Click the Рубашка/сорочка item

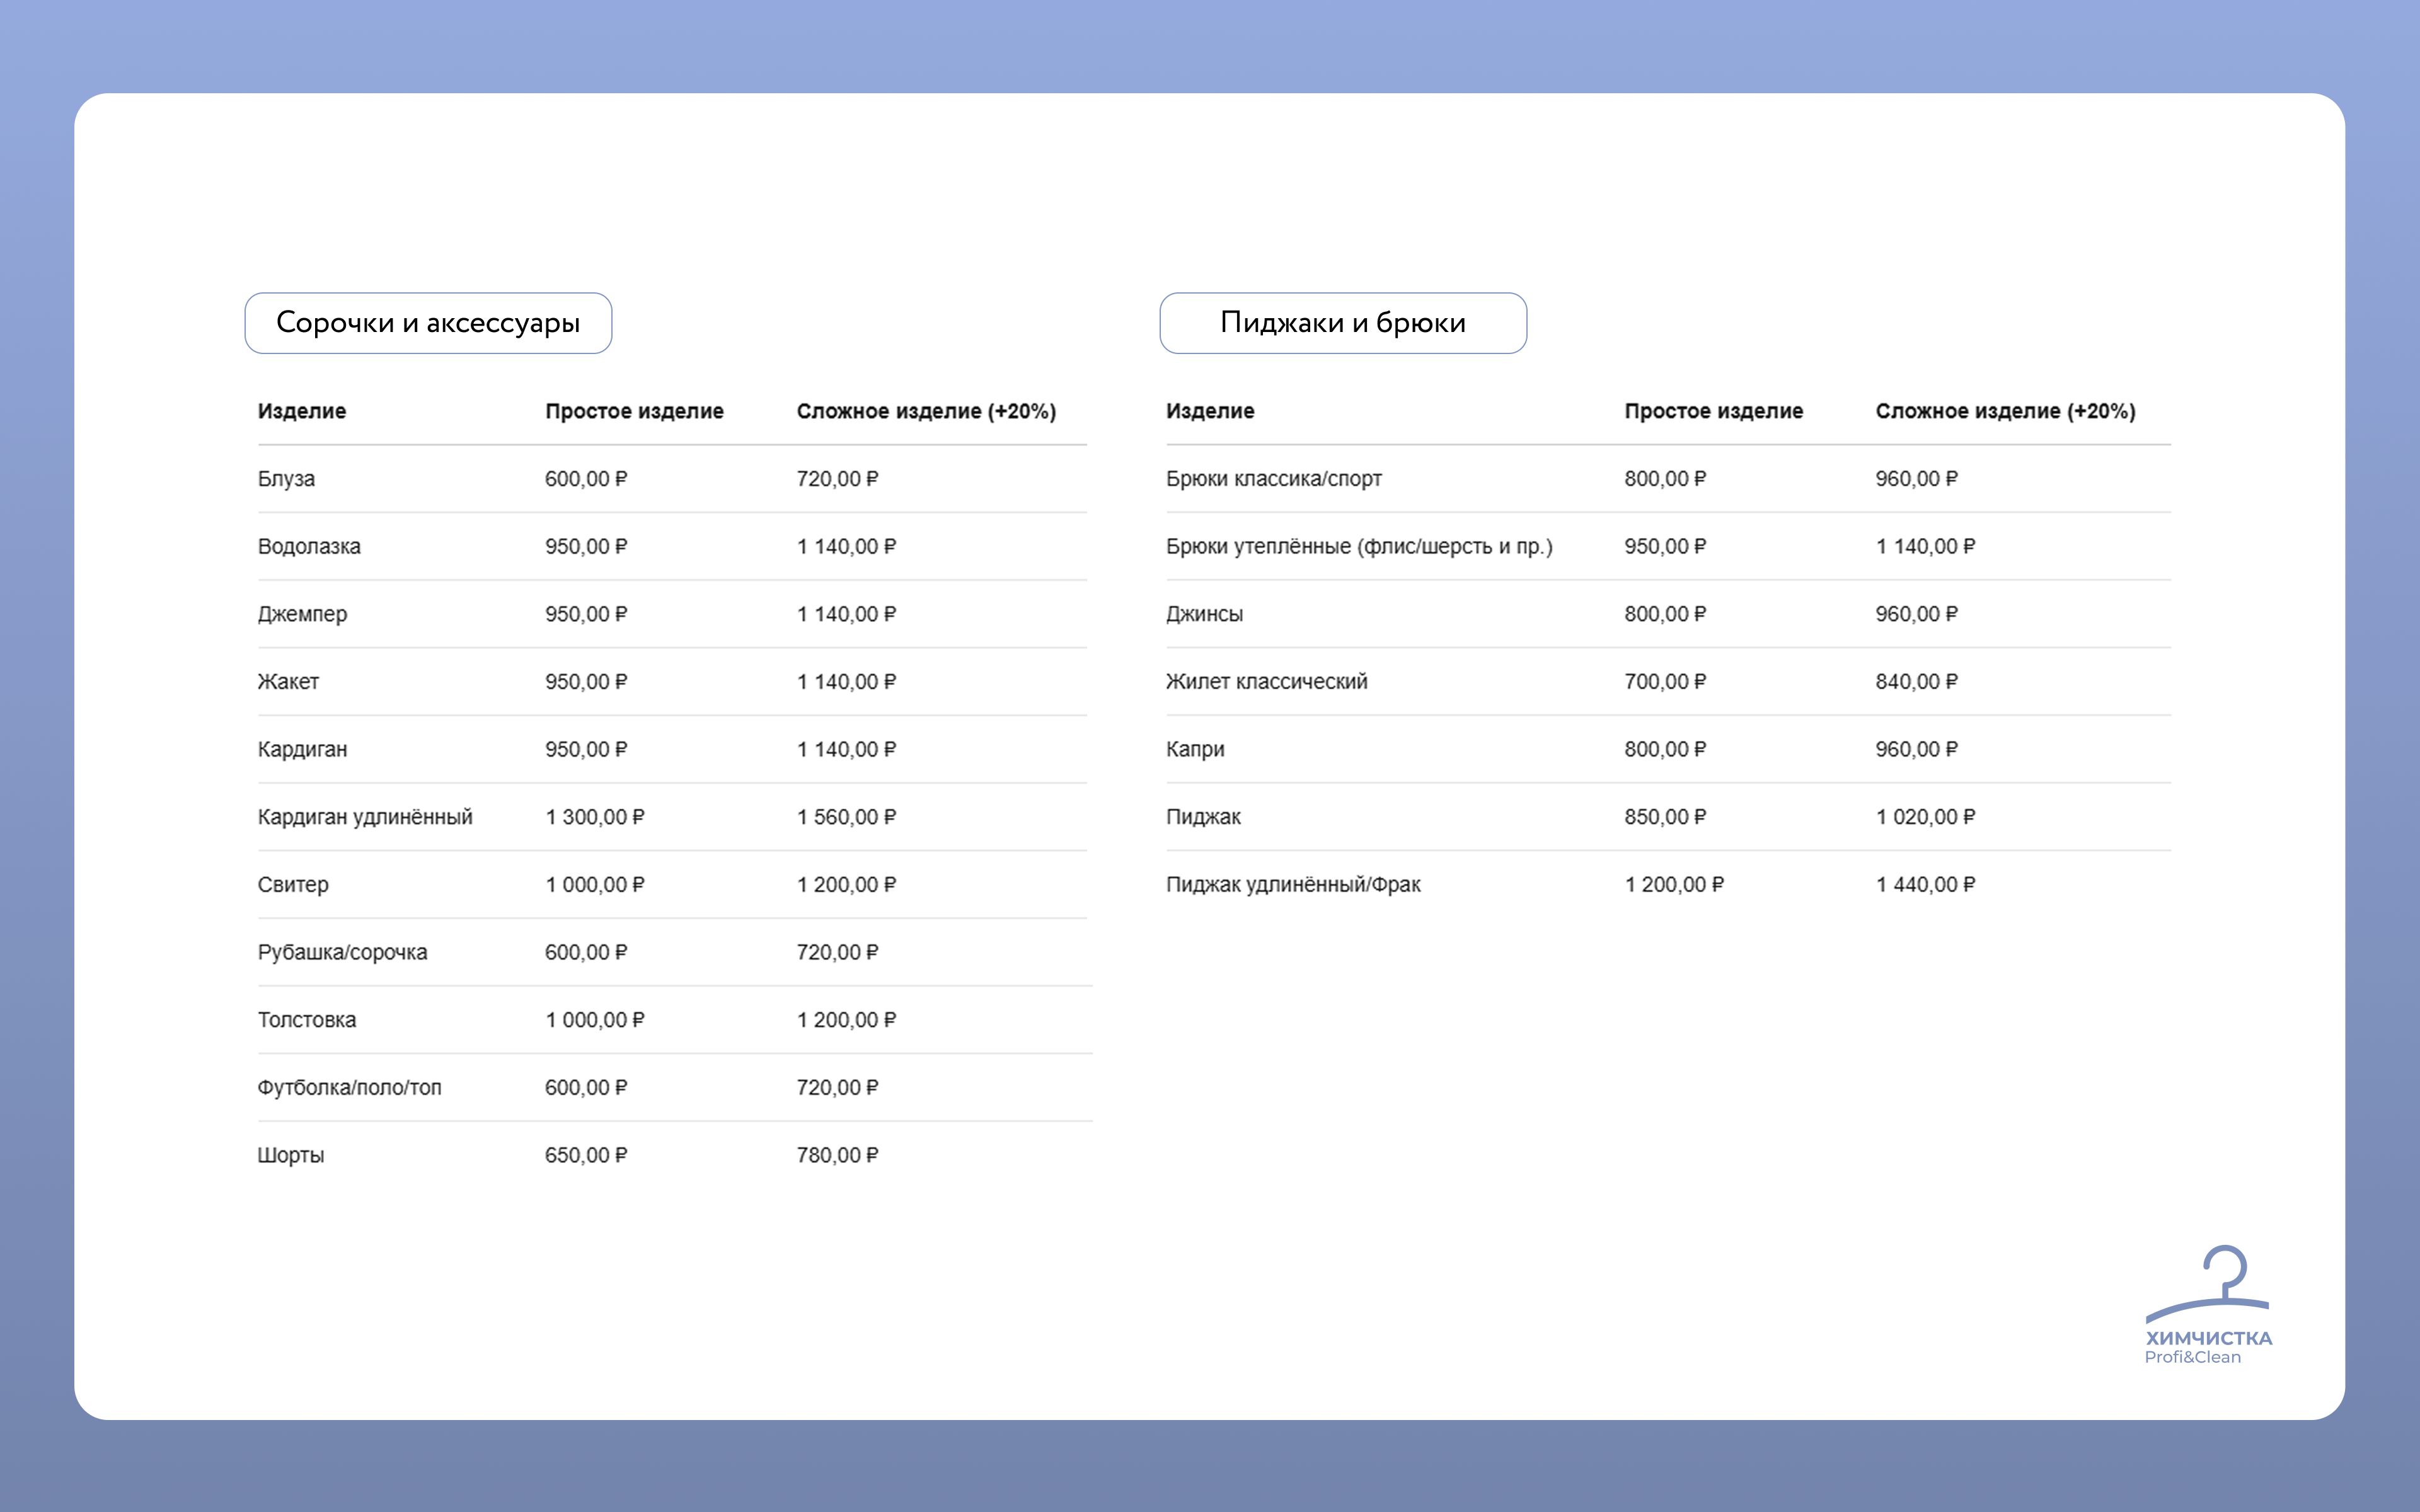click(x=342, y=952)
